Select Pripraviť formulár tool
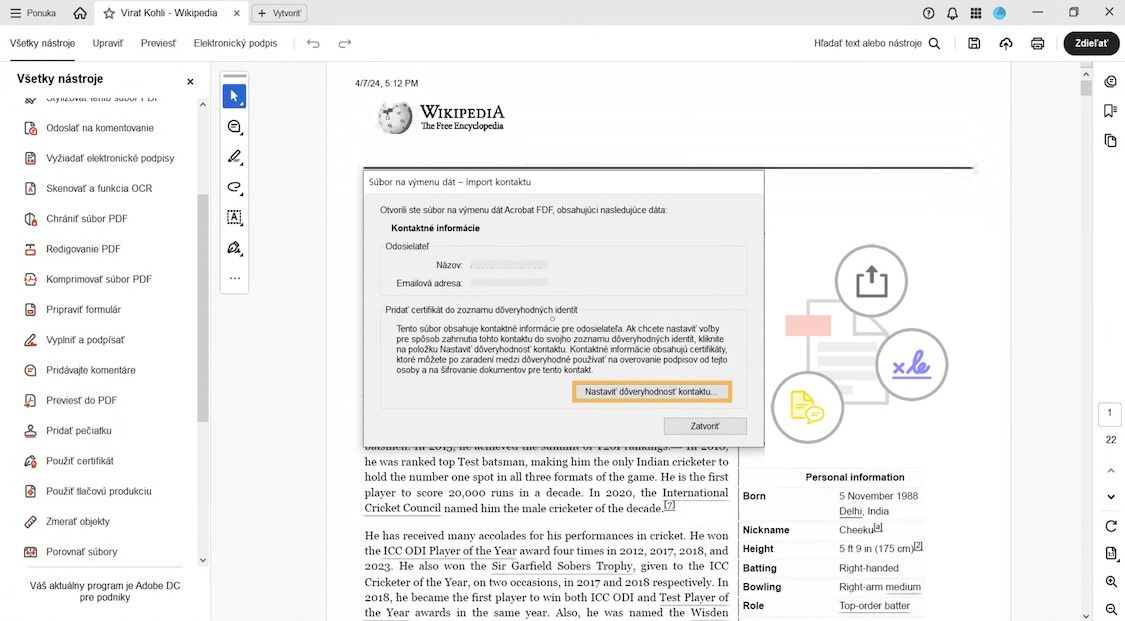 [83, 309]
